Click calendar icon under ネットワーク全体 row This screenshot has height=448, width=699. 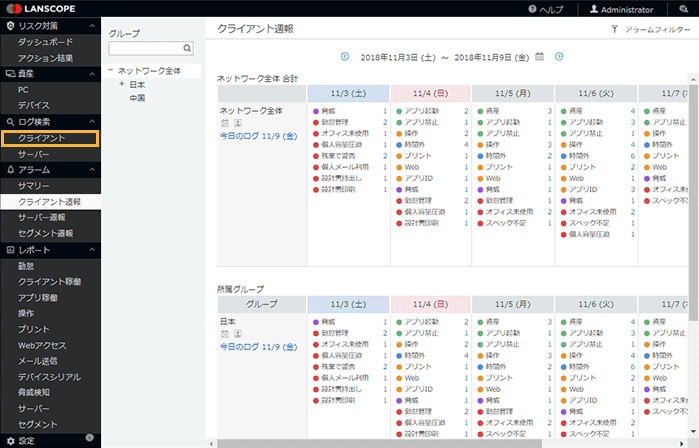(224, 123)
